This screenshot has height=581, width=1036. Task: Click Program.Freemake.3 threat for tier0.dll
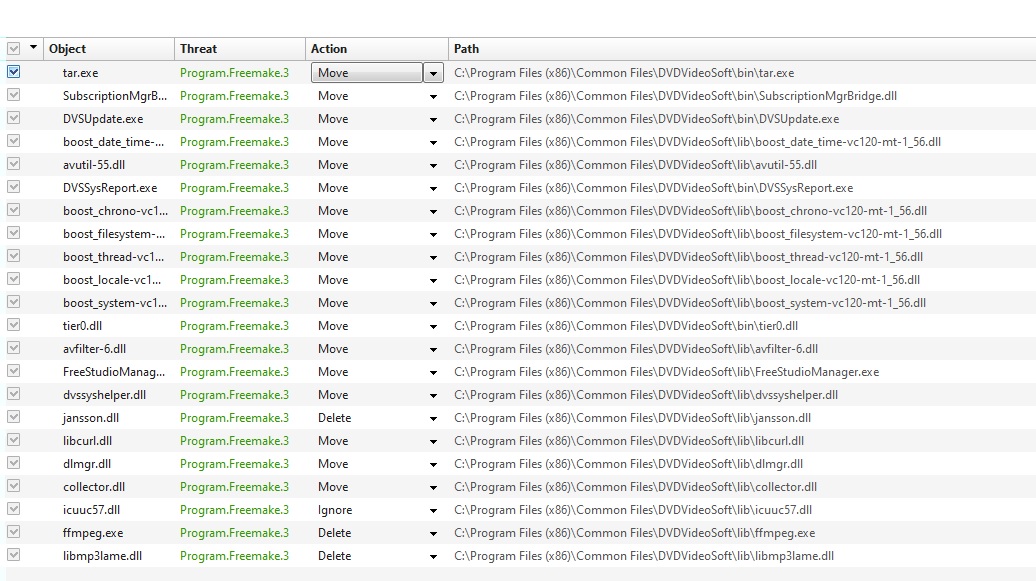(x=234, y=325)
